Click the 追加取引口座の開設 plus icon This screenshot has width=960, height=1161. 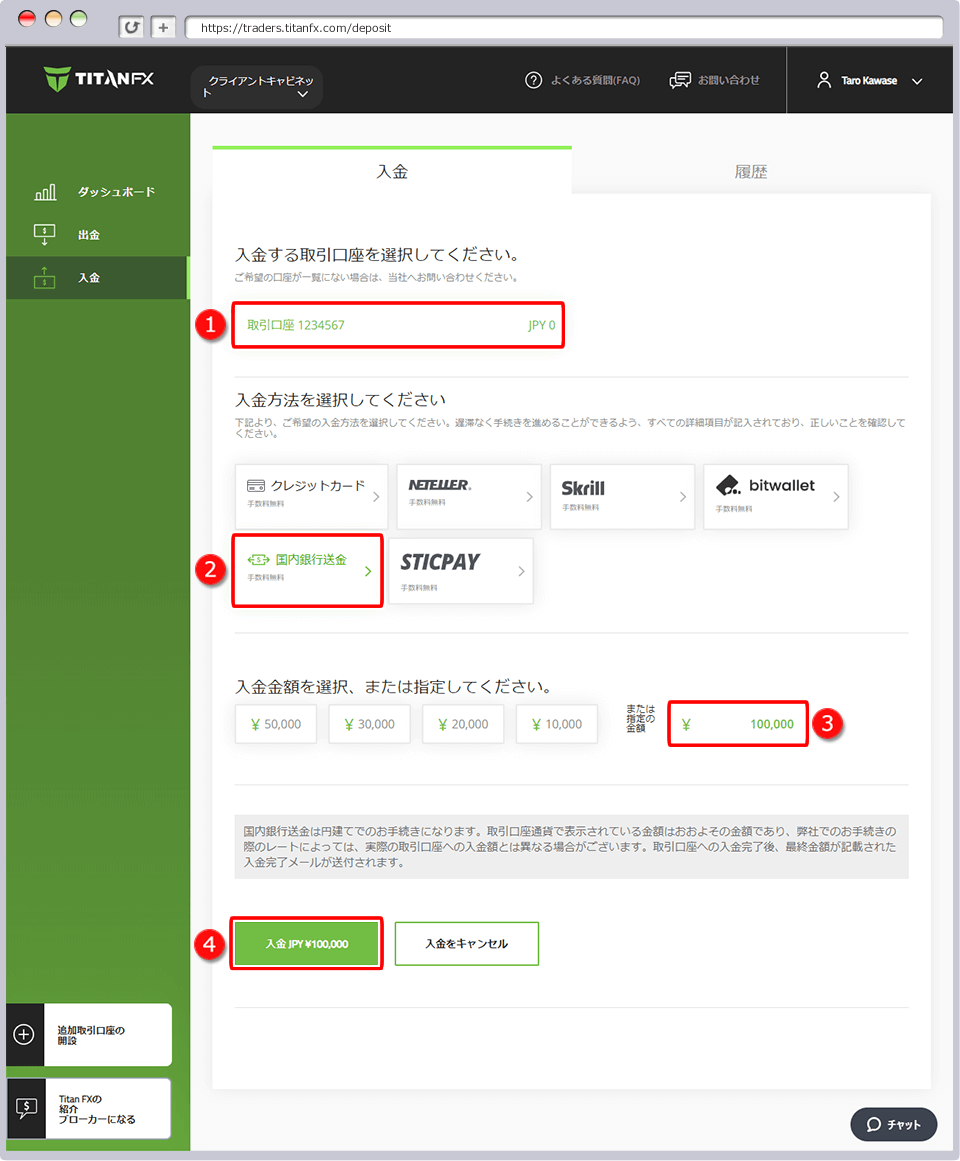coord(22,1034)
